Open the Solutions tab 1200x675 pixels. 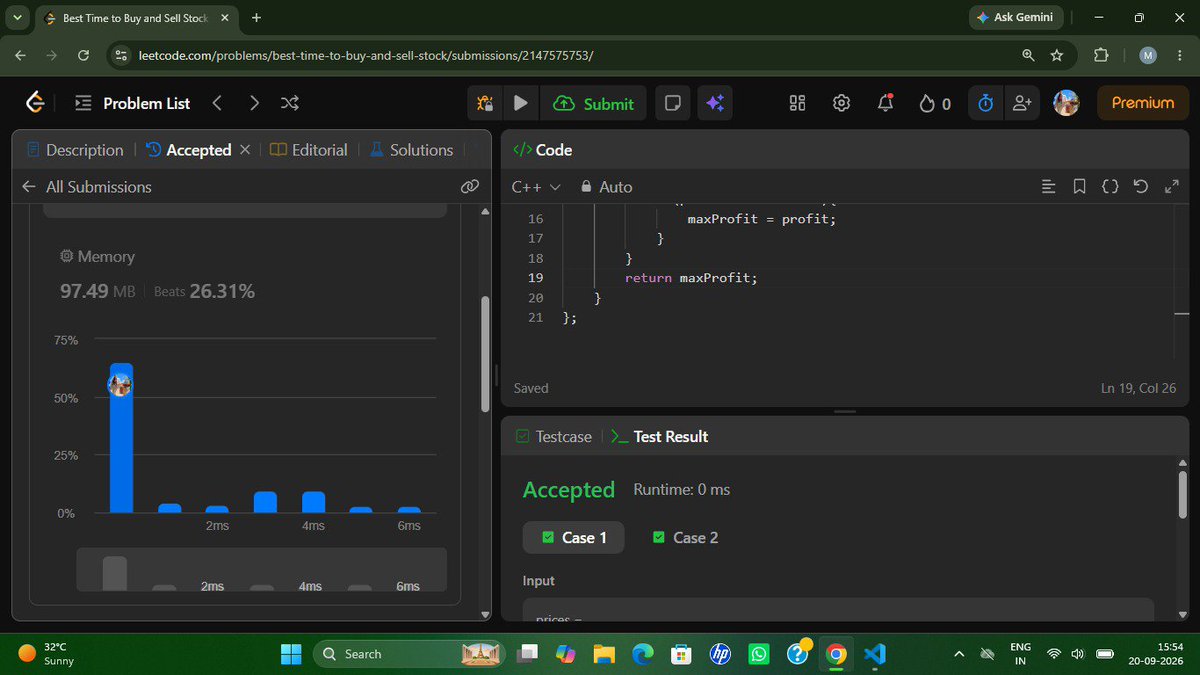pos(411,150)
